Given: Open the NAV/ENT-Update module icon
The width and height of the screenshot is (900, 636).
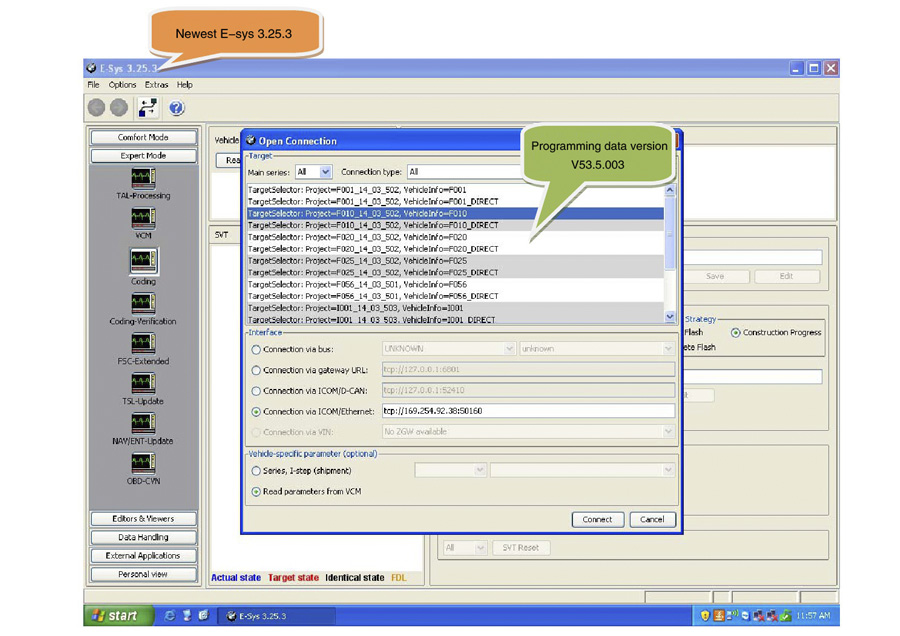Looking at the screenshot, I should pos(143,423).
